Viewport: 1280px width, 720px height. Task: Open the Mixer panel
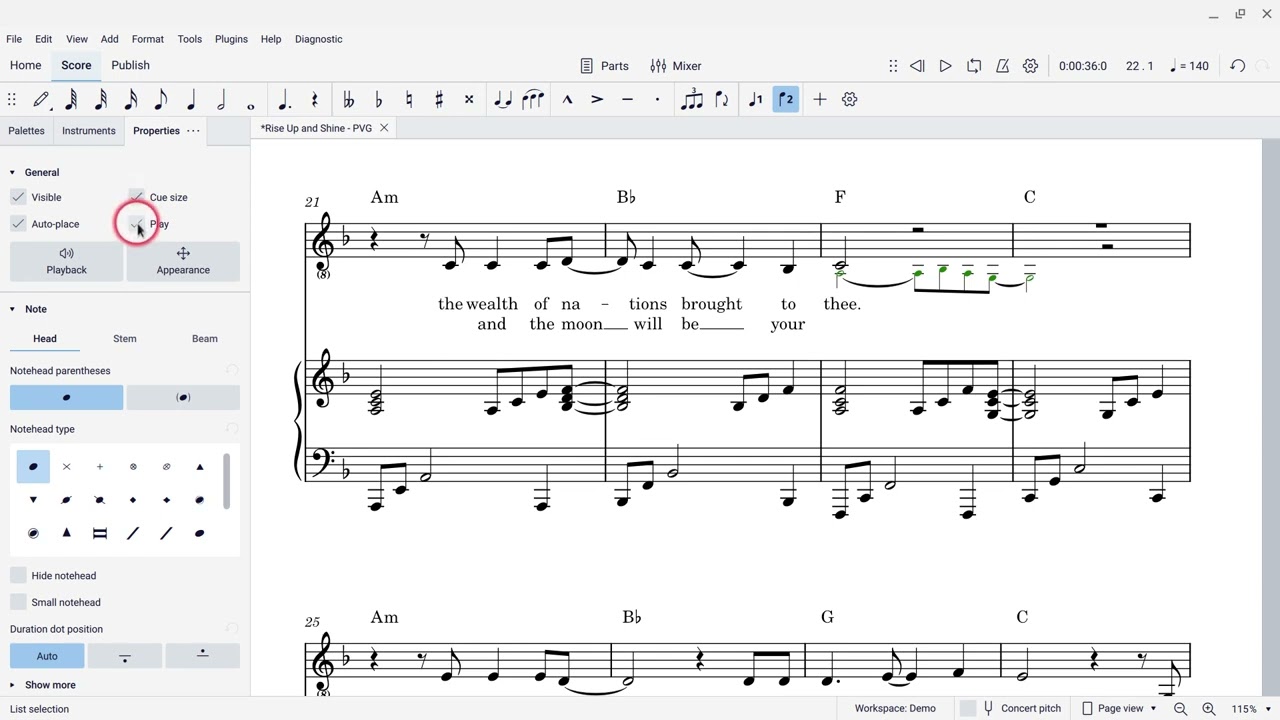(676, 66)
